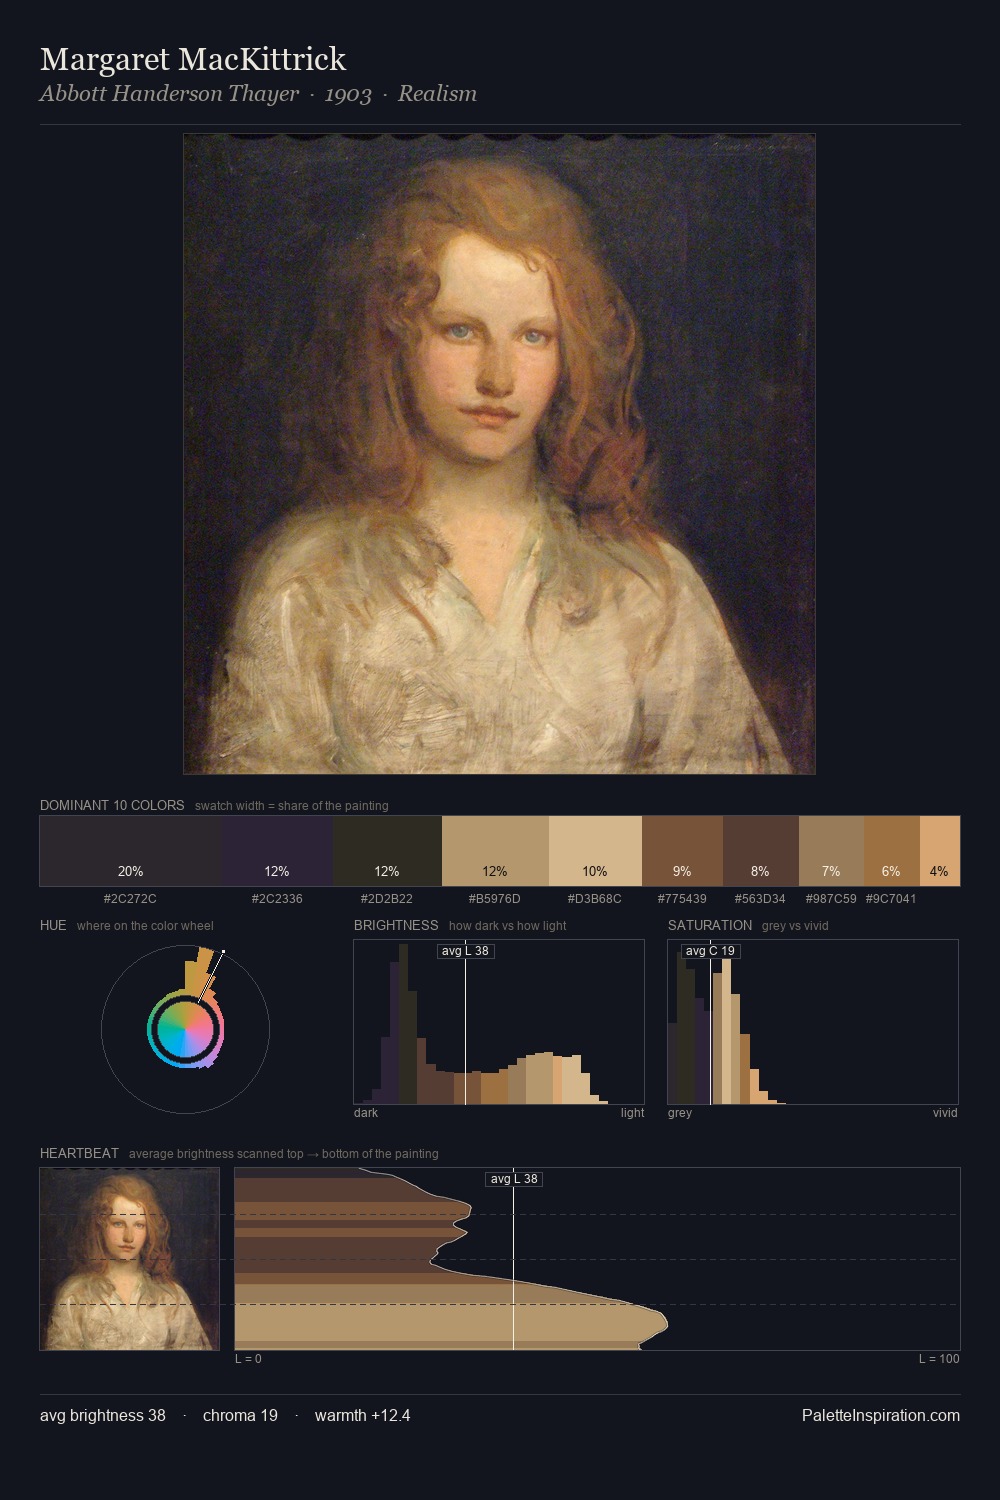Click the Realism style label

pyautogui.click(x=437, y=94)
